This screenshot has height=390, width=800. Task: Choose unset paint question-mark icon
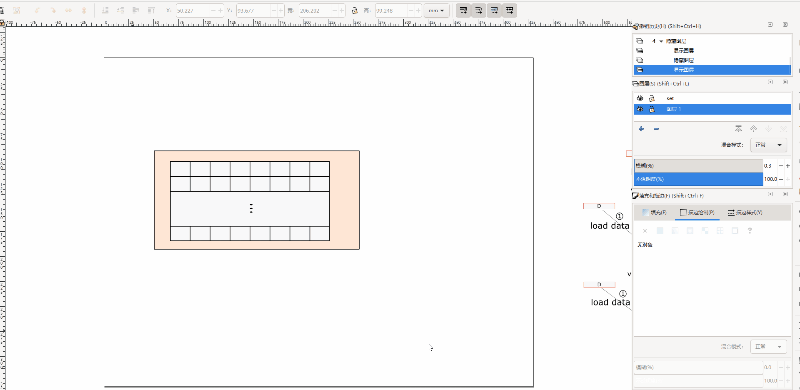click(x=749, y=231)
